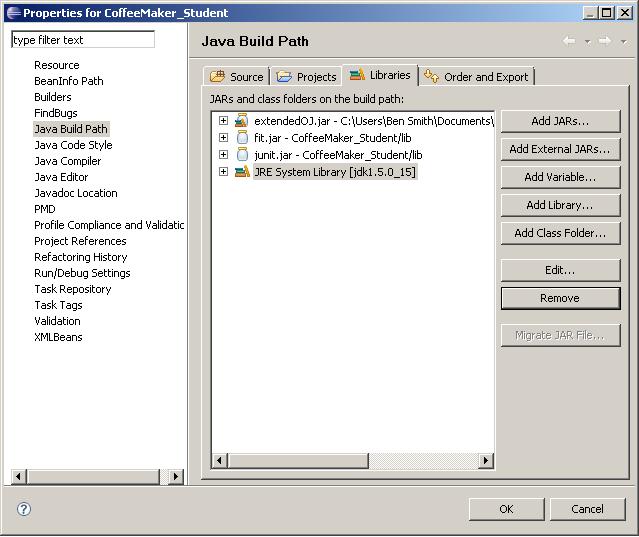The image size is (639, 537).
Task: Switch to the Source tab
Action: pyautogui.click(x=237, y=77)
